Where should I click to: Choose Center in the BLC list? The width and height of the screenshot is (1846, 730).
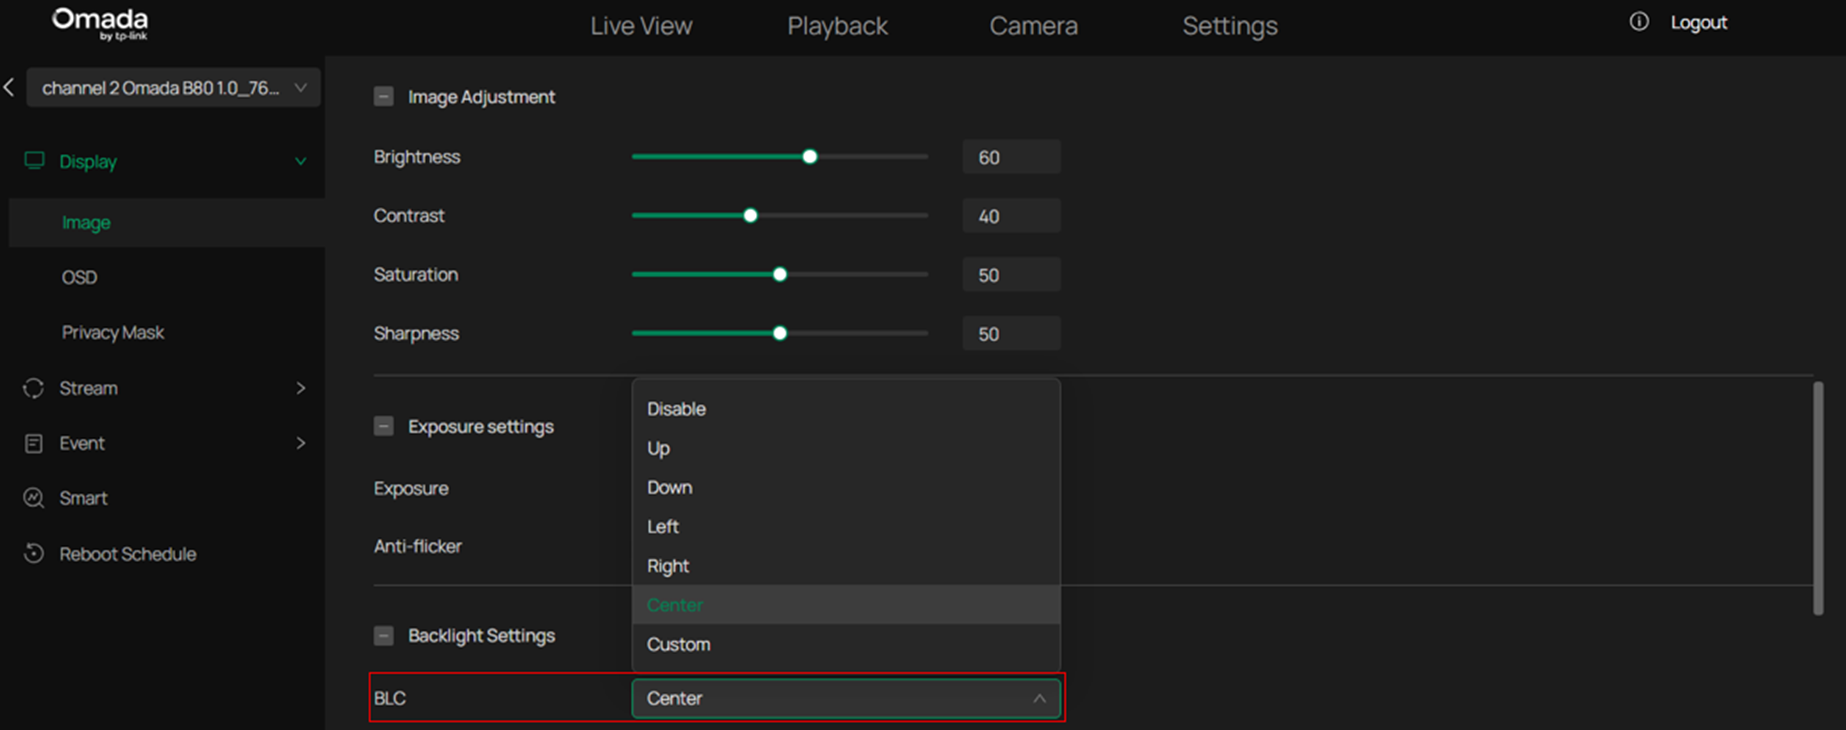[846, 605]
